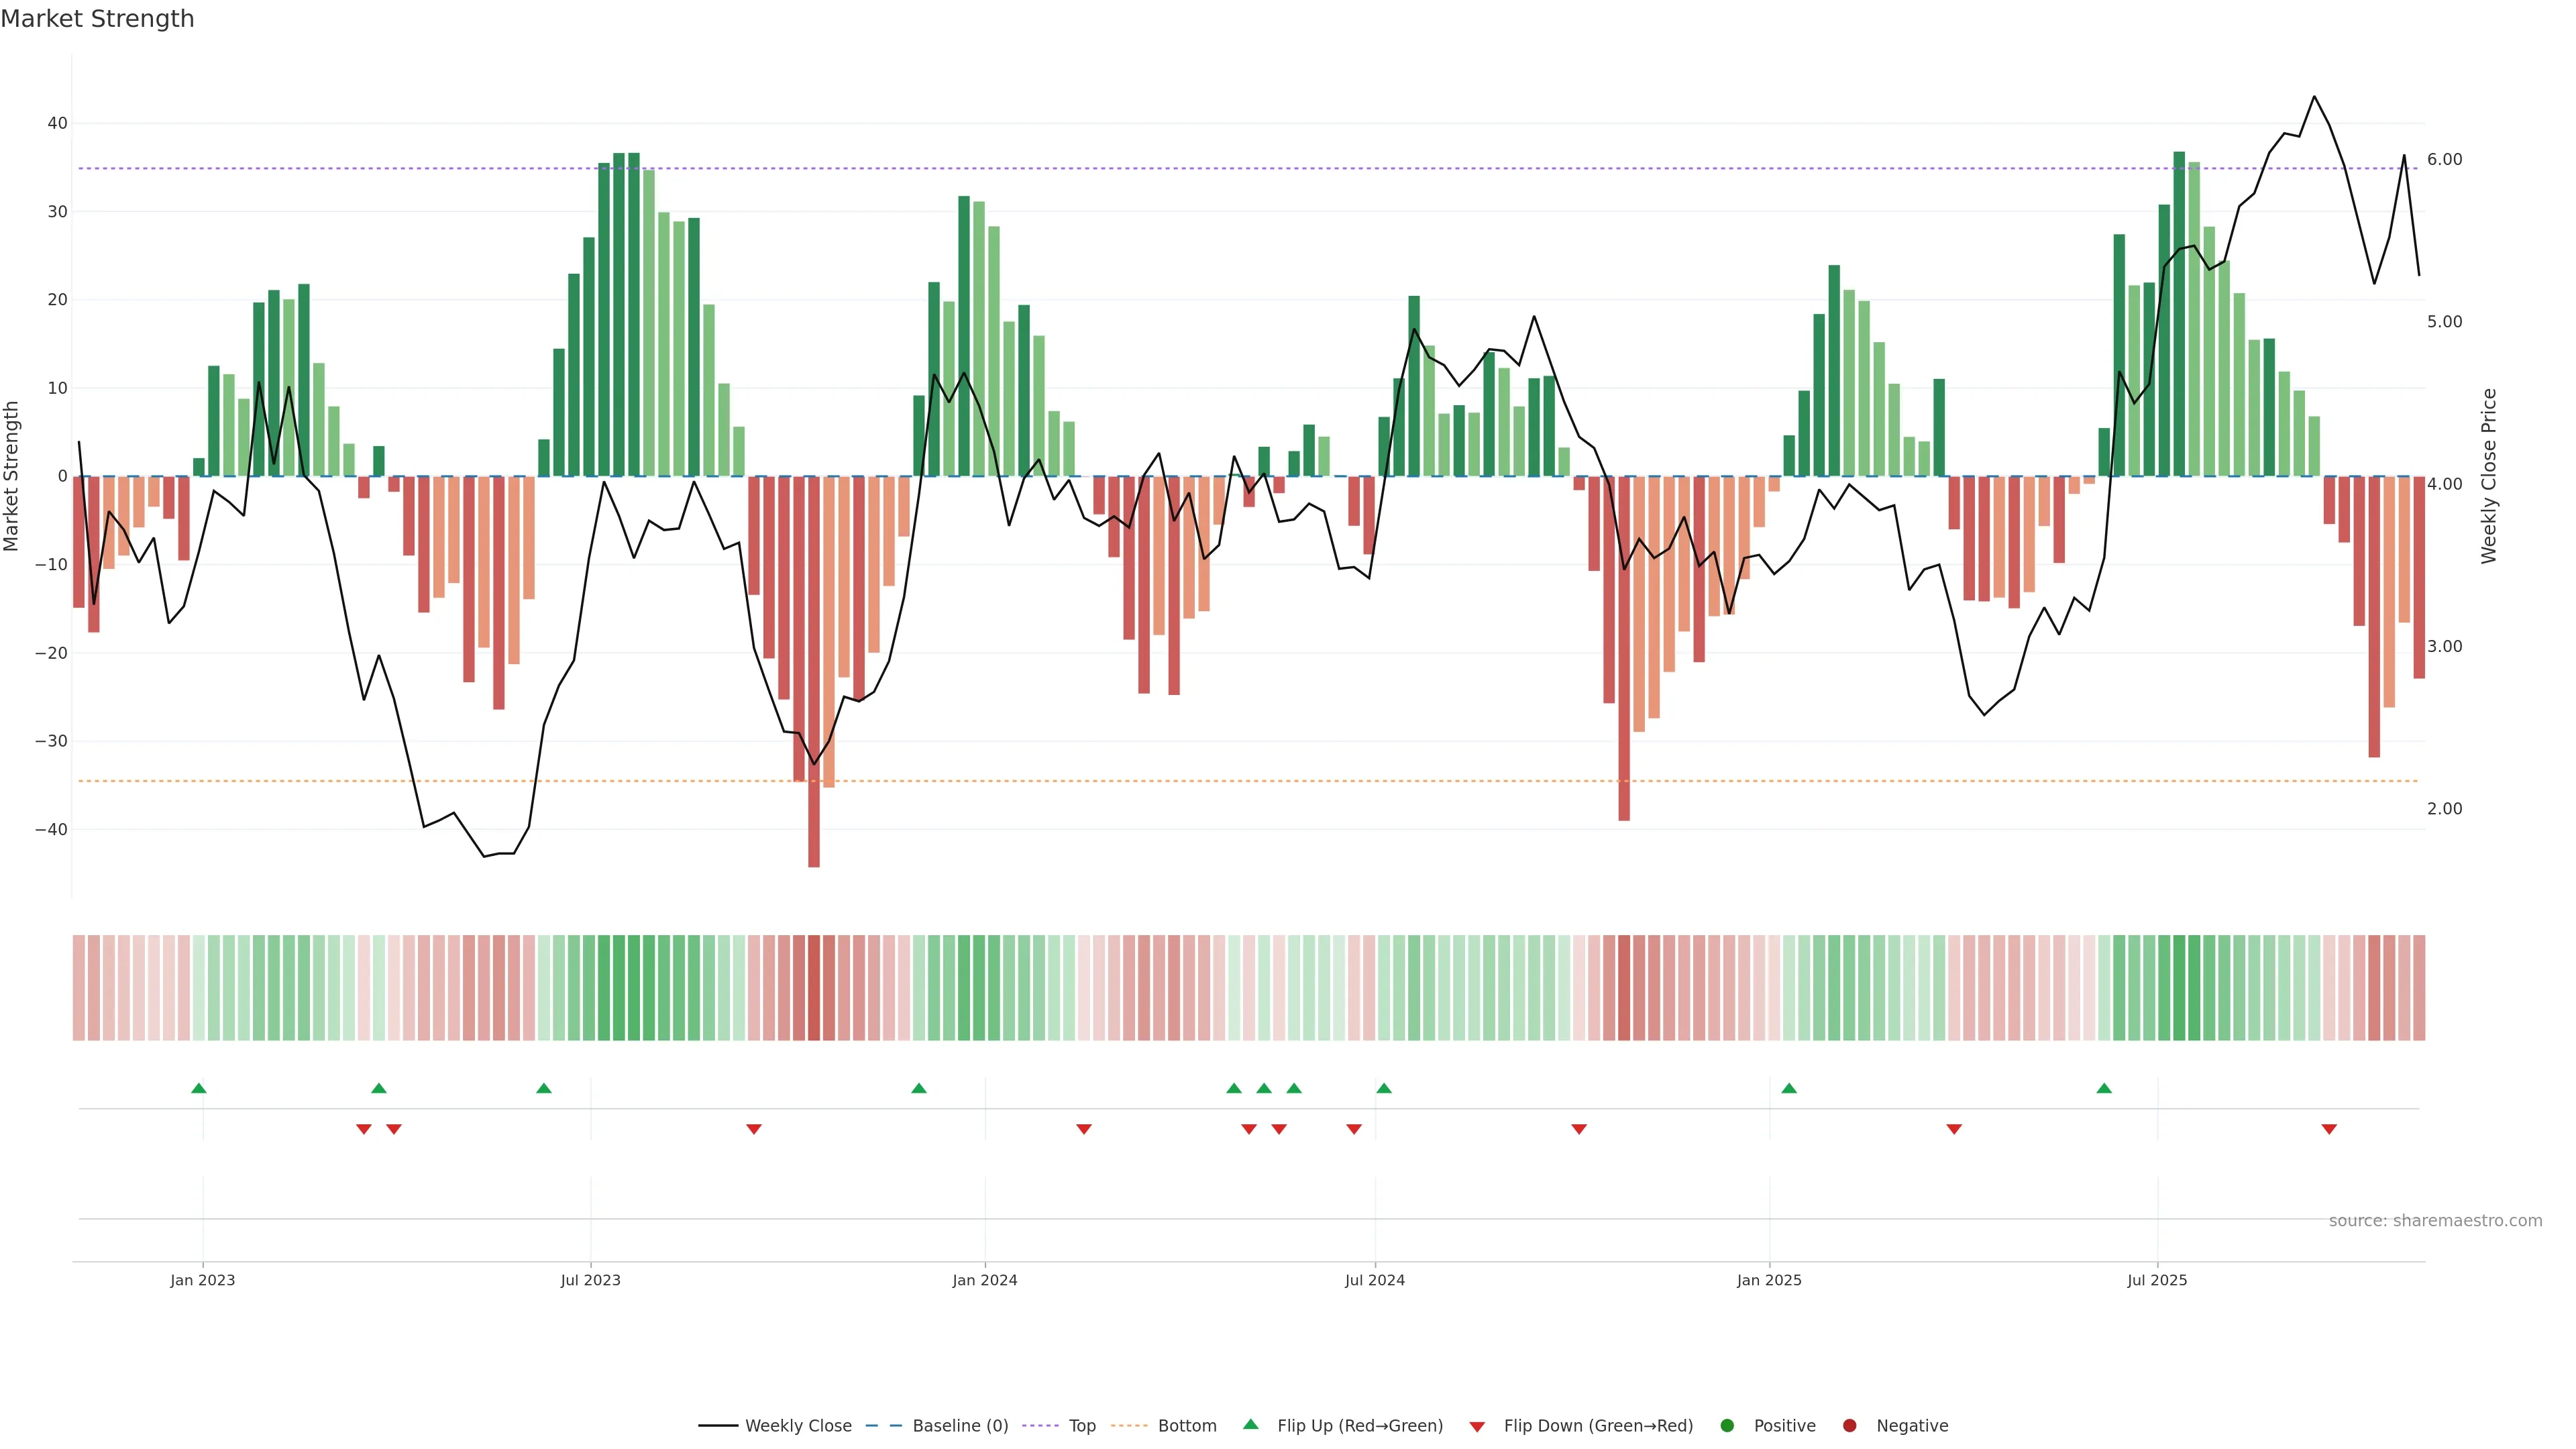
Task: Click flip-up marker just before Jul 2023
Action: pyautogui.click(x=544, y=1088)
